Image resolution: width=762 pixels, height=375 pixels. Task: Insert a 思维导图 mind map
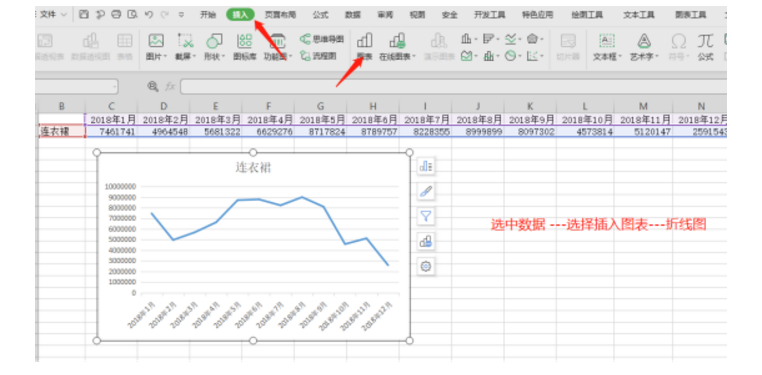coord(322,39)
